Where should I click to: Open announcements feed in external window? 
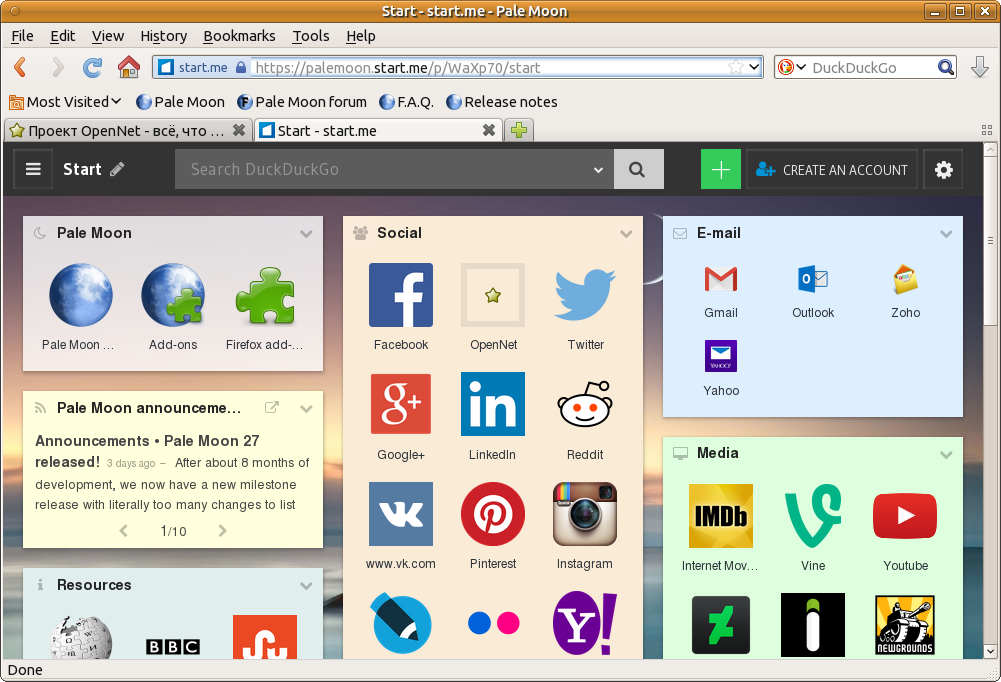click(272, 407)
